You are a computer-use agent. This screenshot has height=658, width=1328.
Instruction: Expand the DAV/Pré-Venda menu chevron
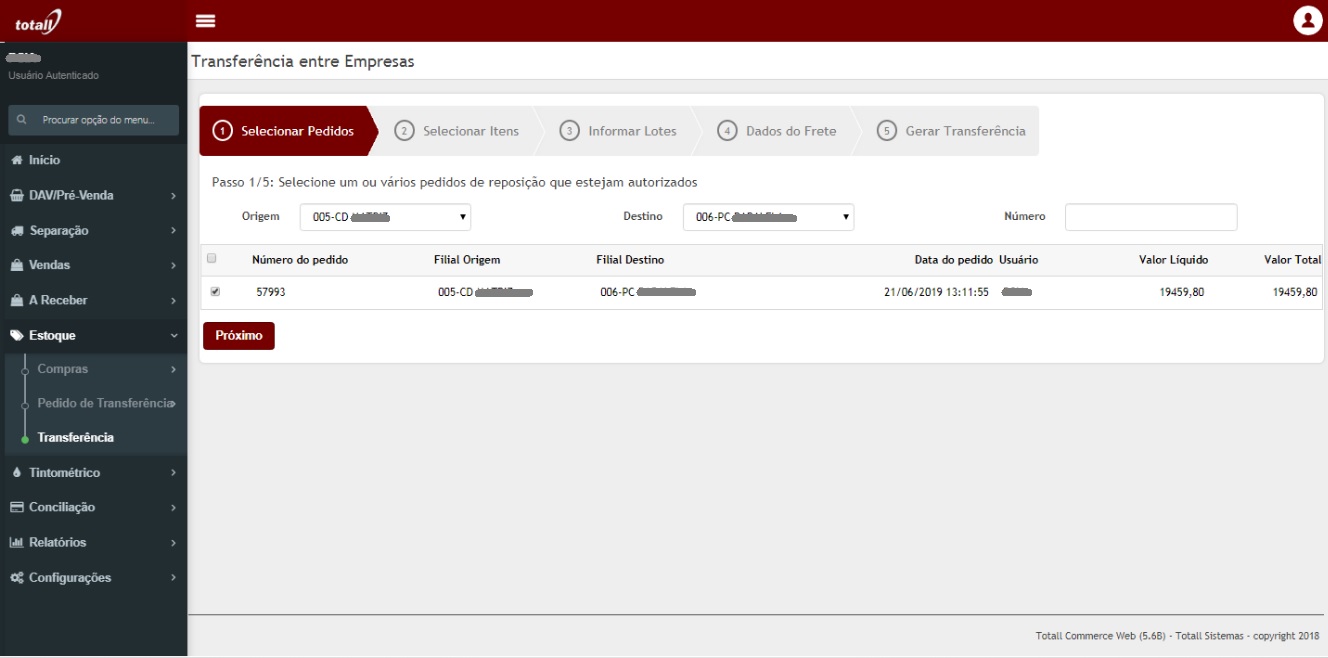173,196
